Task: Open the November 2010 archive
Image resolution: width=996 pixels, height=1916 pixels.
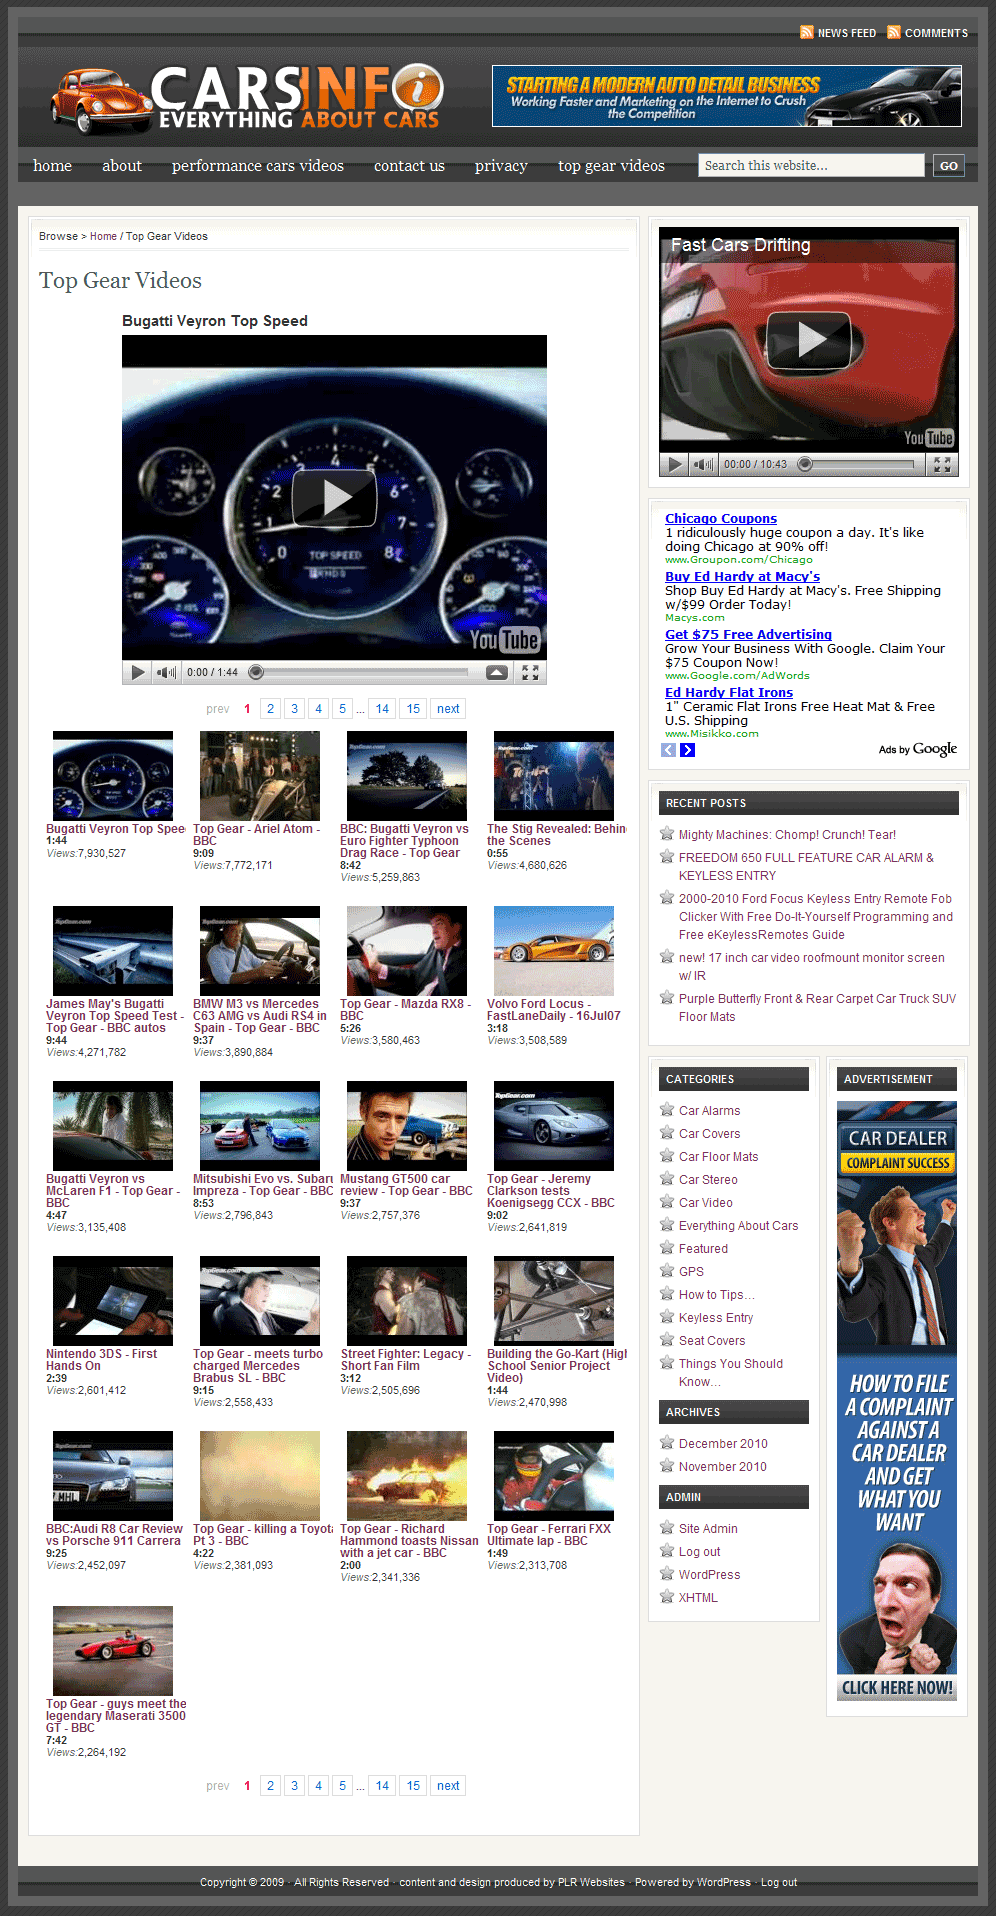Action: tap(723, 1467)
